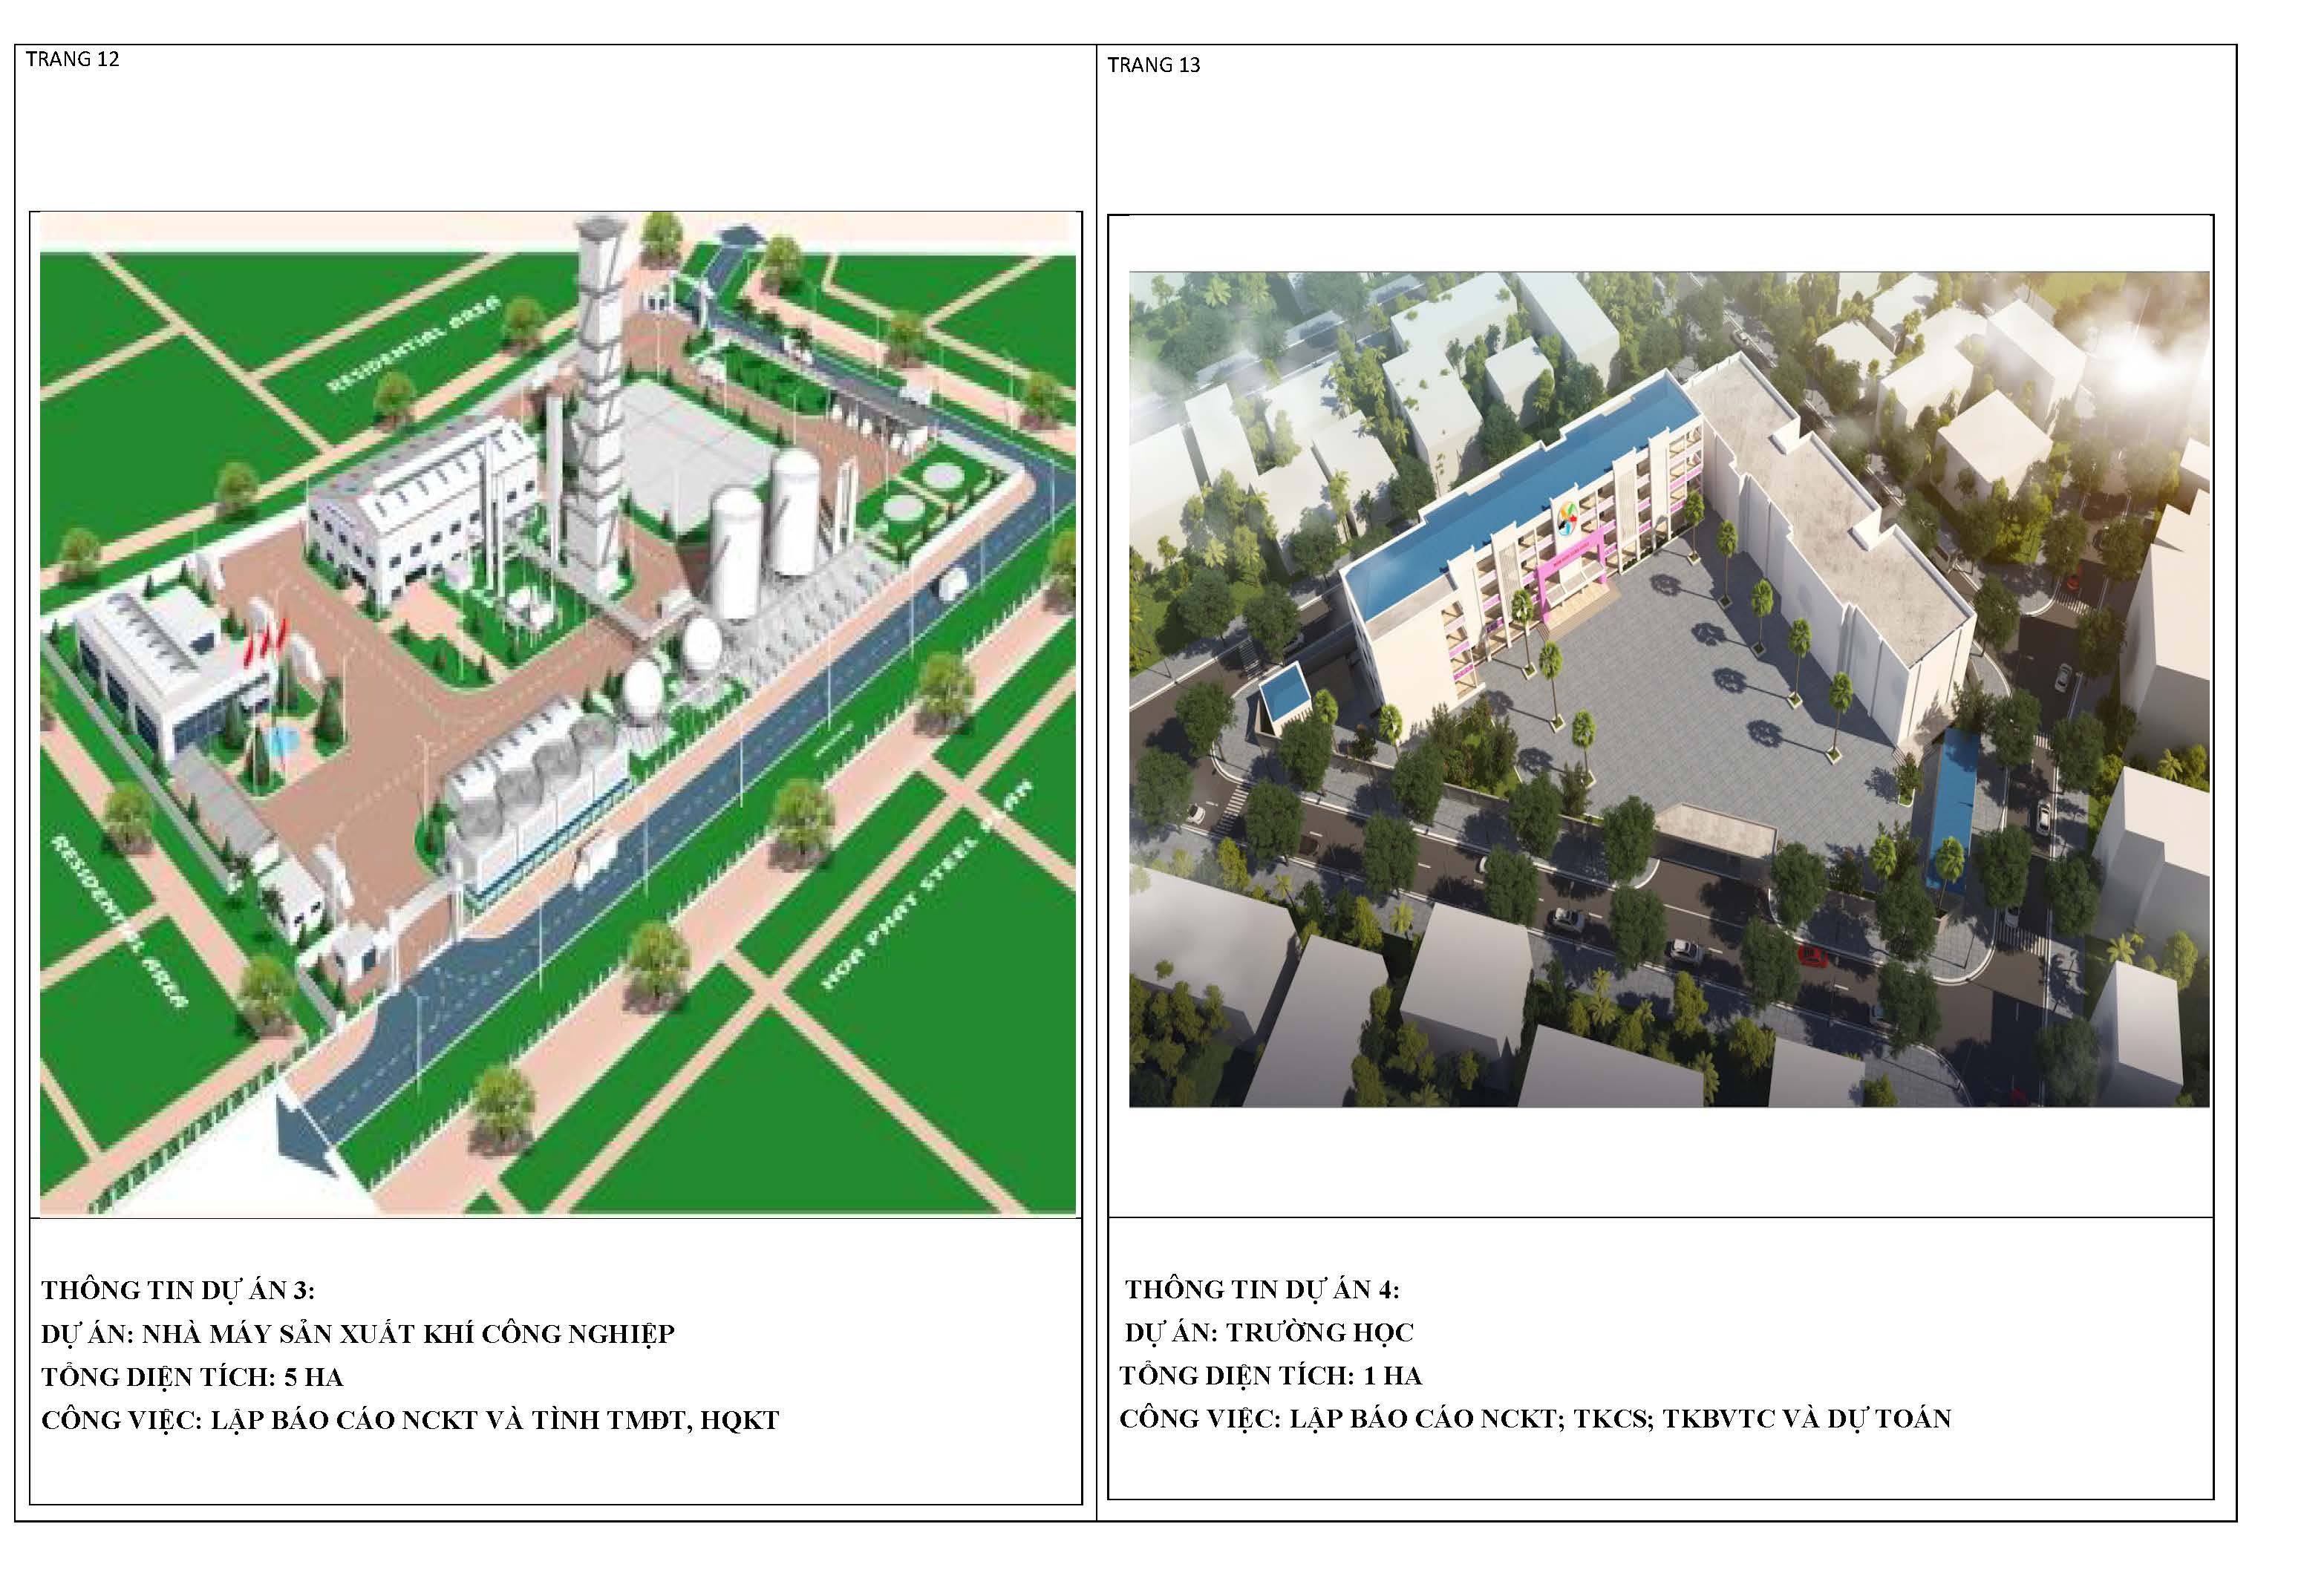Screen dimensions: 2304x1596
Task: Click the industrial gas factory rendering image
Action: click(557, 714)
